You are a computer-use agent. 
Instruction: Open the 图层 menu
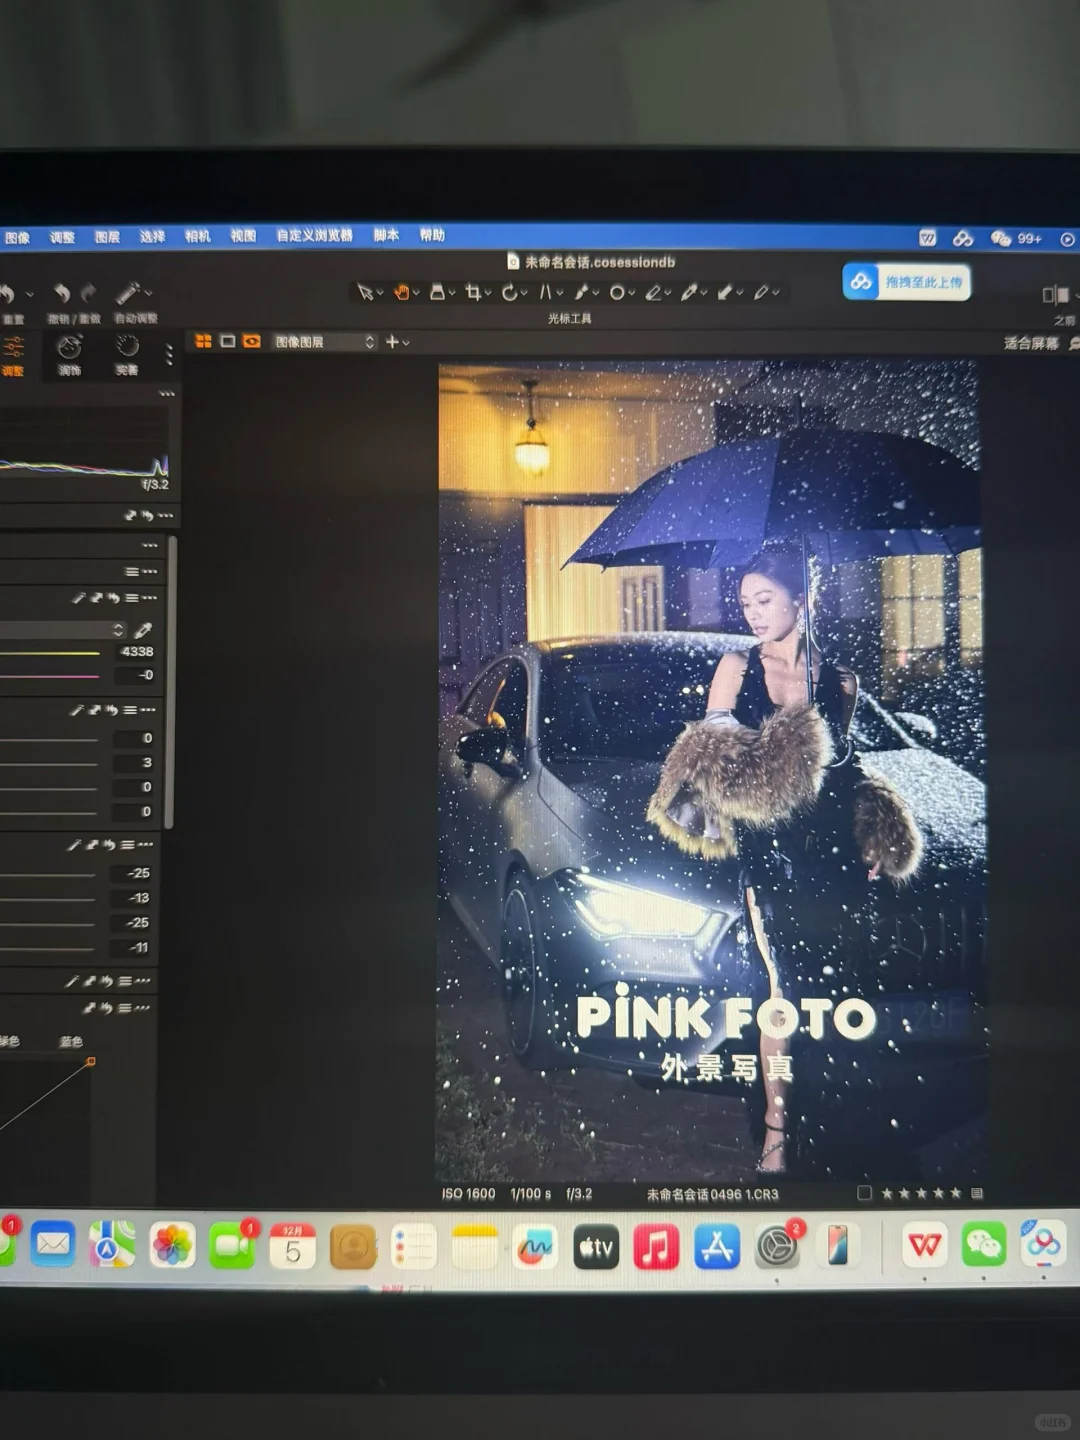pos(107,237)
